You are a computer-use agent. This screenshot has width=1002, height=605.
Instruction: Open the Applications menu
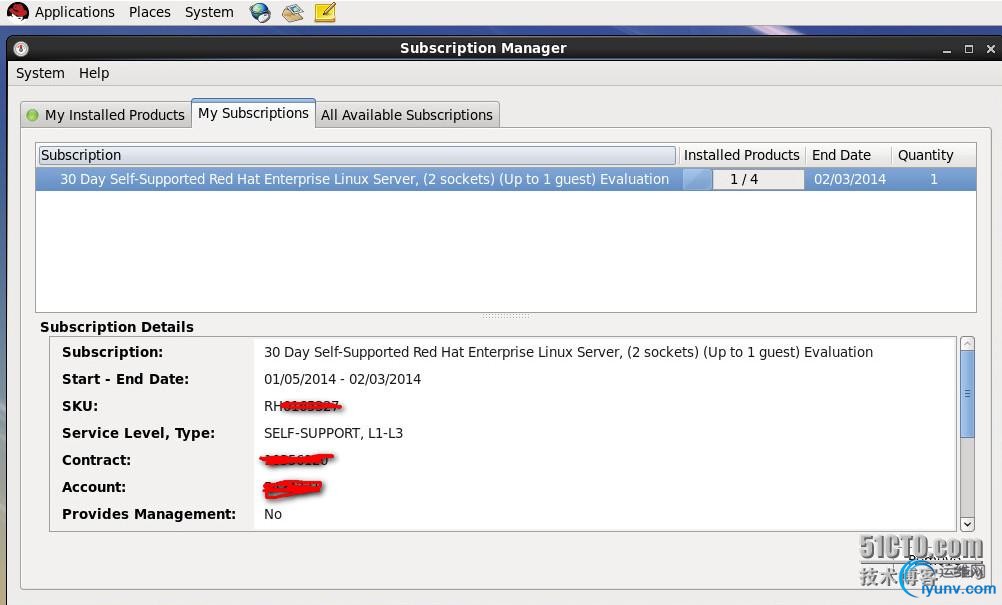(74, 12)
